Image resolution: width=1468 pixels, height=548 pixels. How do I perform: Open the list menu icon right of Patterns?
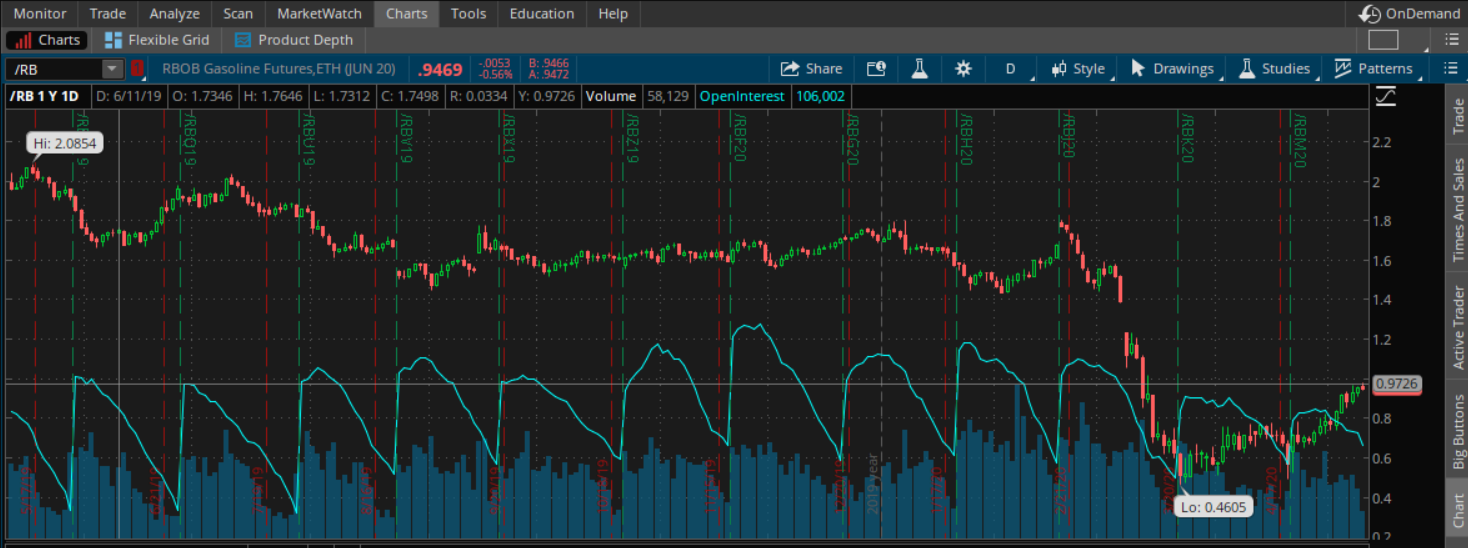[x=1451, y=69]
